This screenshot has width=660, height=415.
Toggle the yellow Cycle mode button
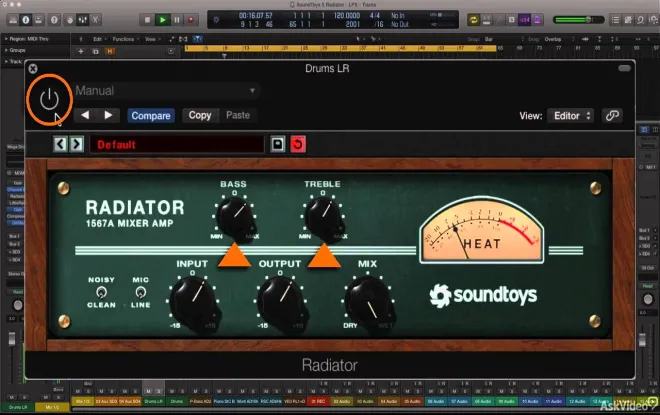tap(474, 20)
